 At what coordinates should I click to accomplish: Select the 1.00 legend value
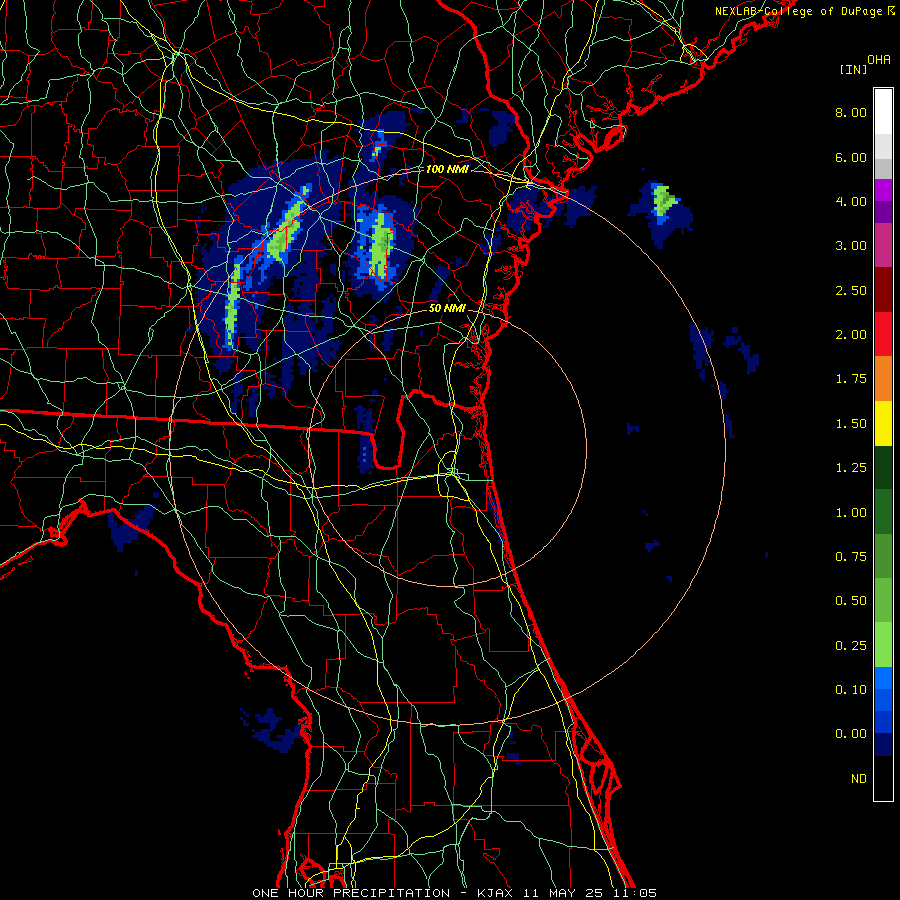[851, 513]
